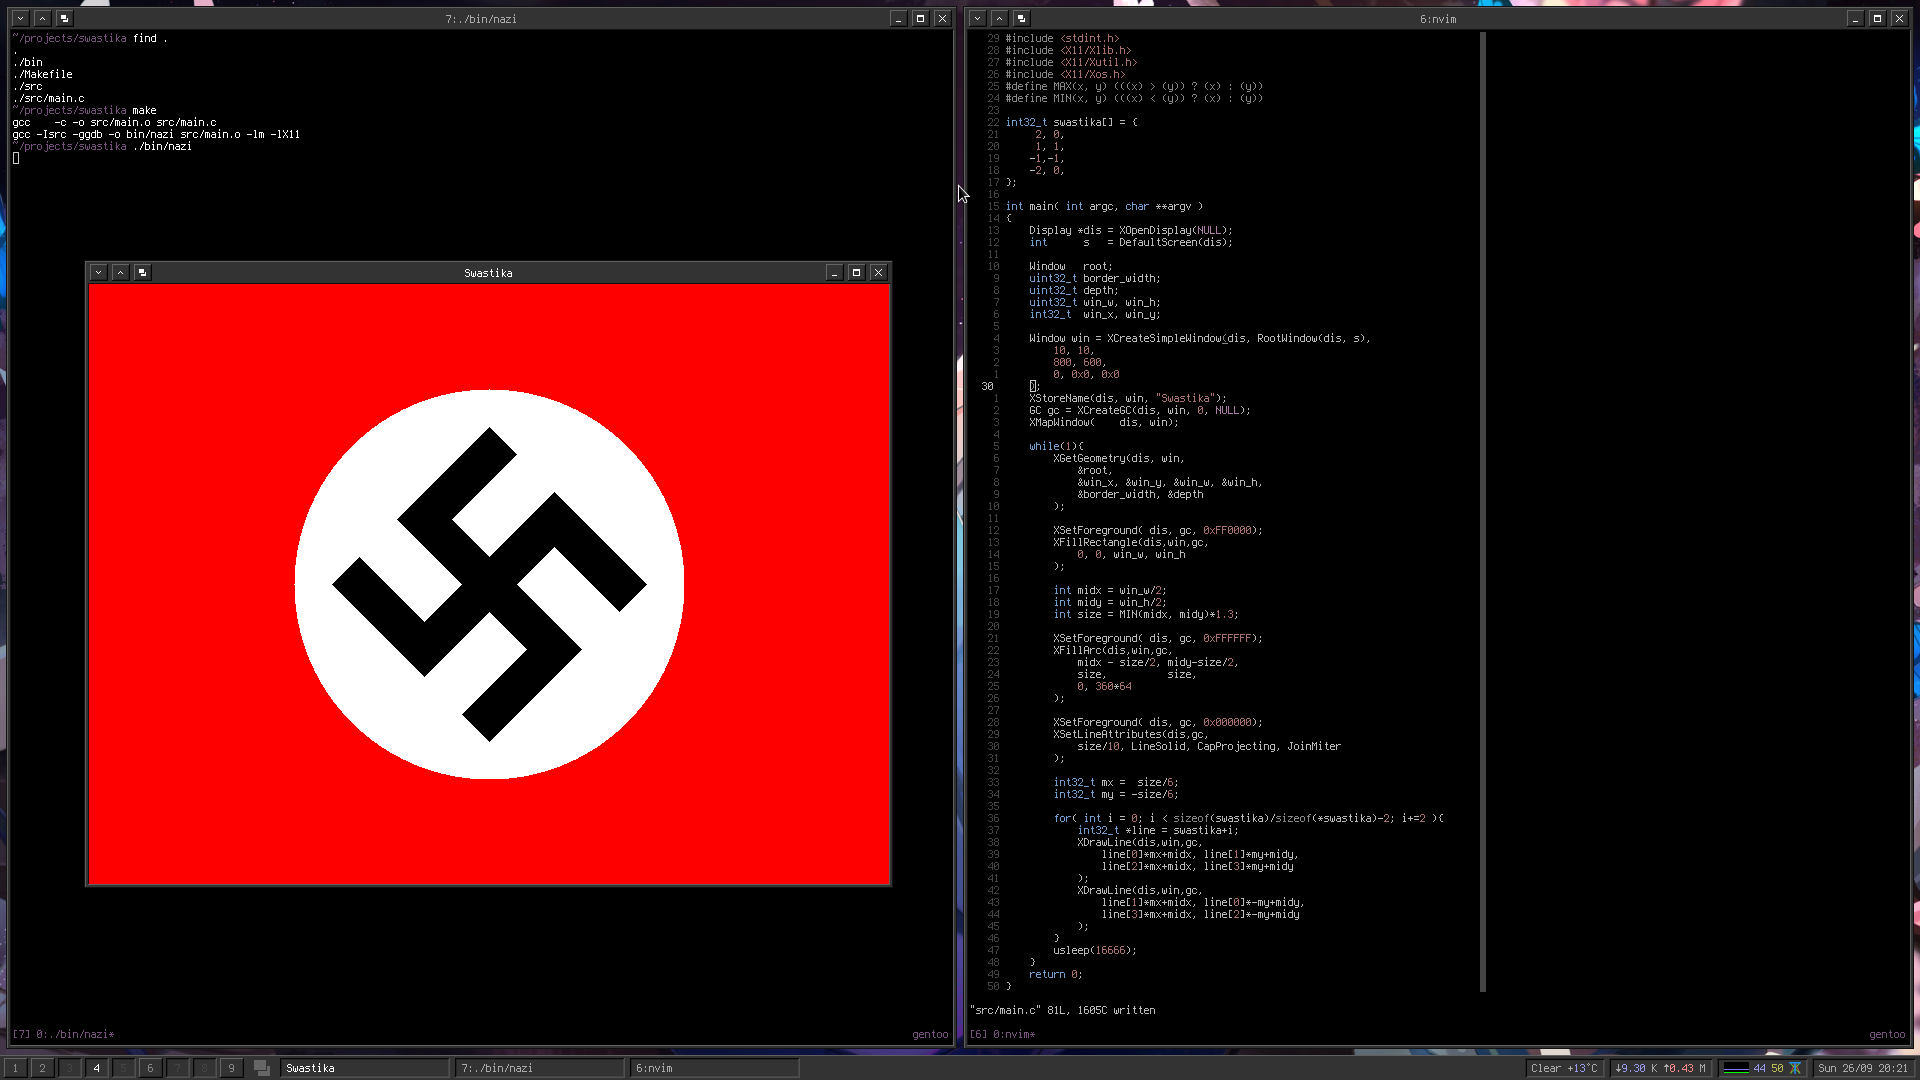Click shade up-arrow on left terminal title bar

(42, 18)
